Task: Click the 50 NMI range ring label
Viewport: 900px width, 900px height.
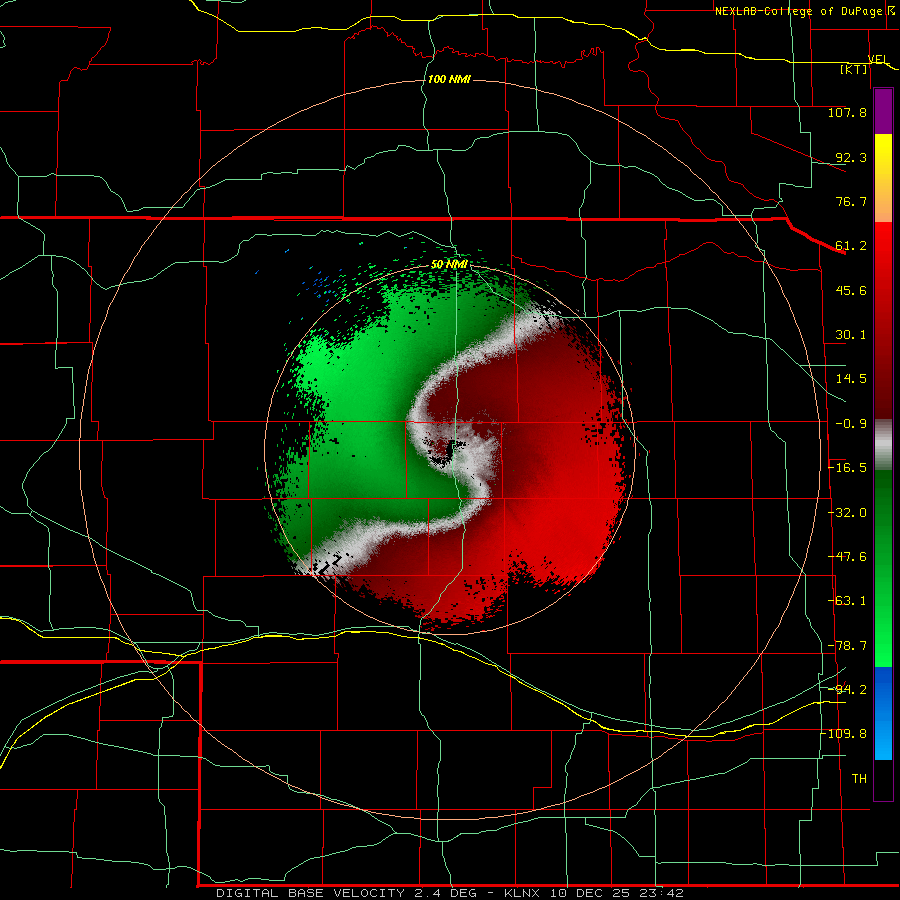Action: pyautogui.click(x=449, y=264)
